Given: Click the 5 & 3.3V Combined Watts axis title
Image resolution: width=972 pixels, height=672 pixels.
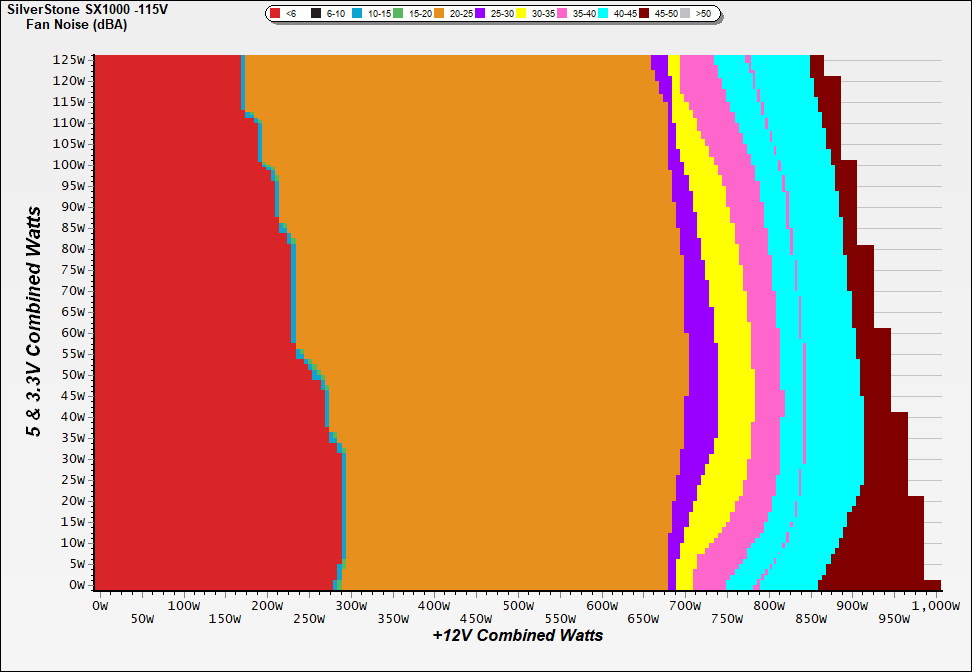Looking at the screenshot, I should (x=35, y=322).
